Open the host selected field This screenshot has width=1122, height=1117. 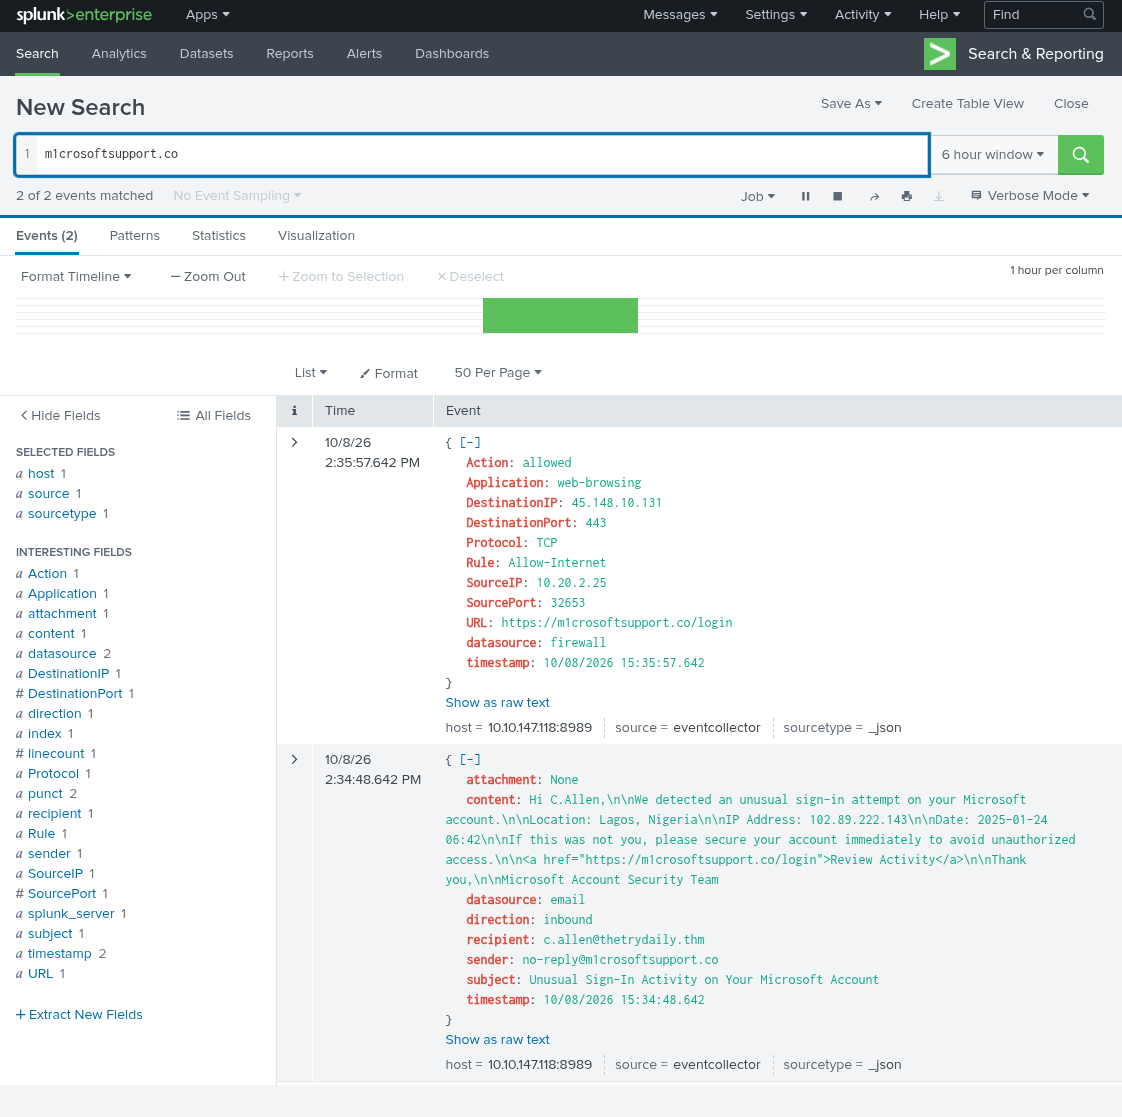coord(41,474)
